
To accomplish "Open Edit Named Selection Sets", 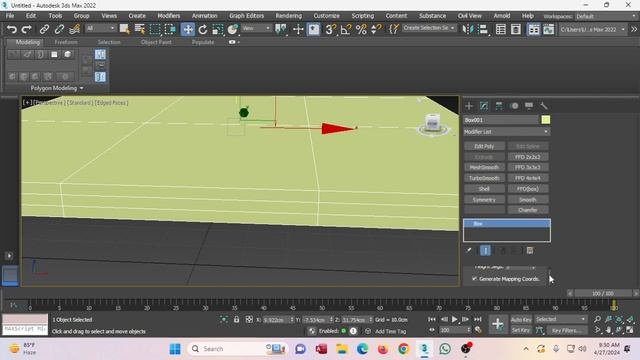I will click(x=394, y=29).
